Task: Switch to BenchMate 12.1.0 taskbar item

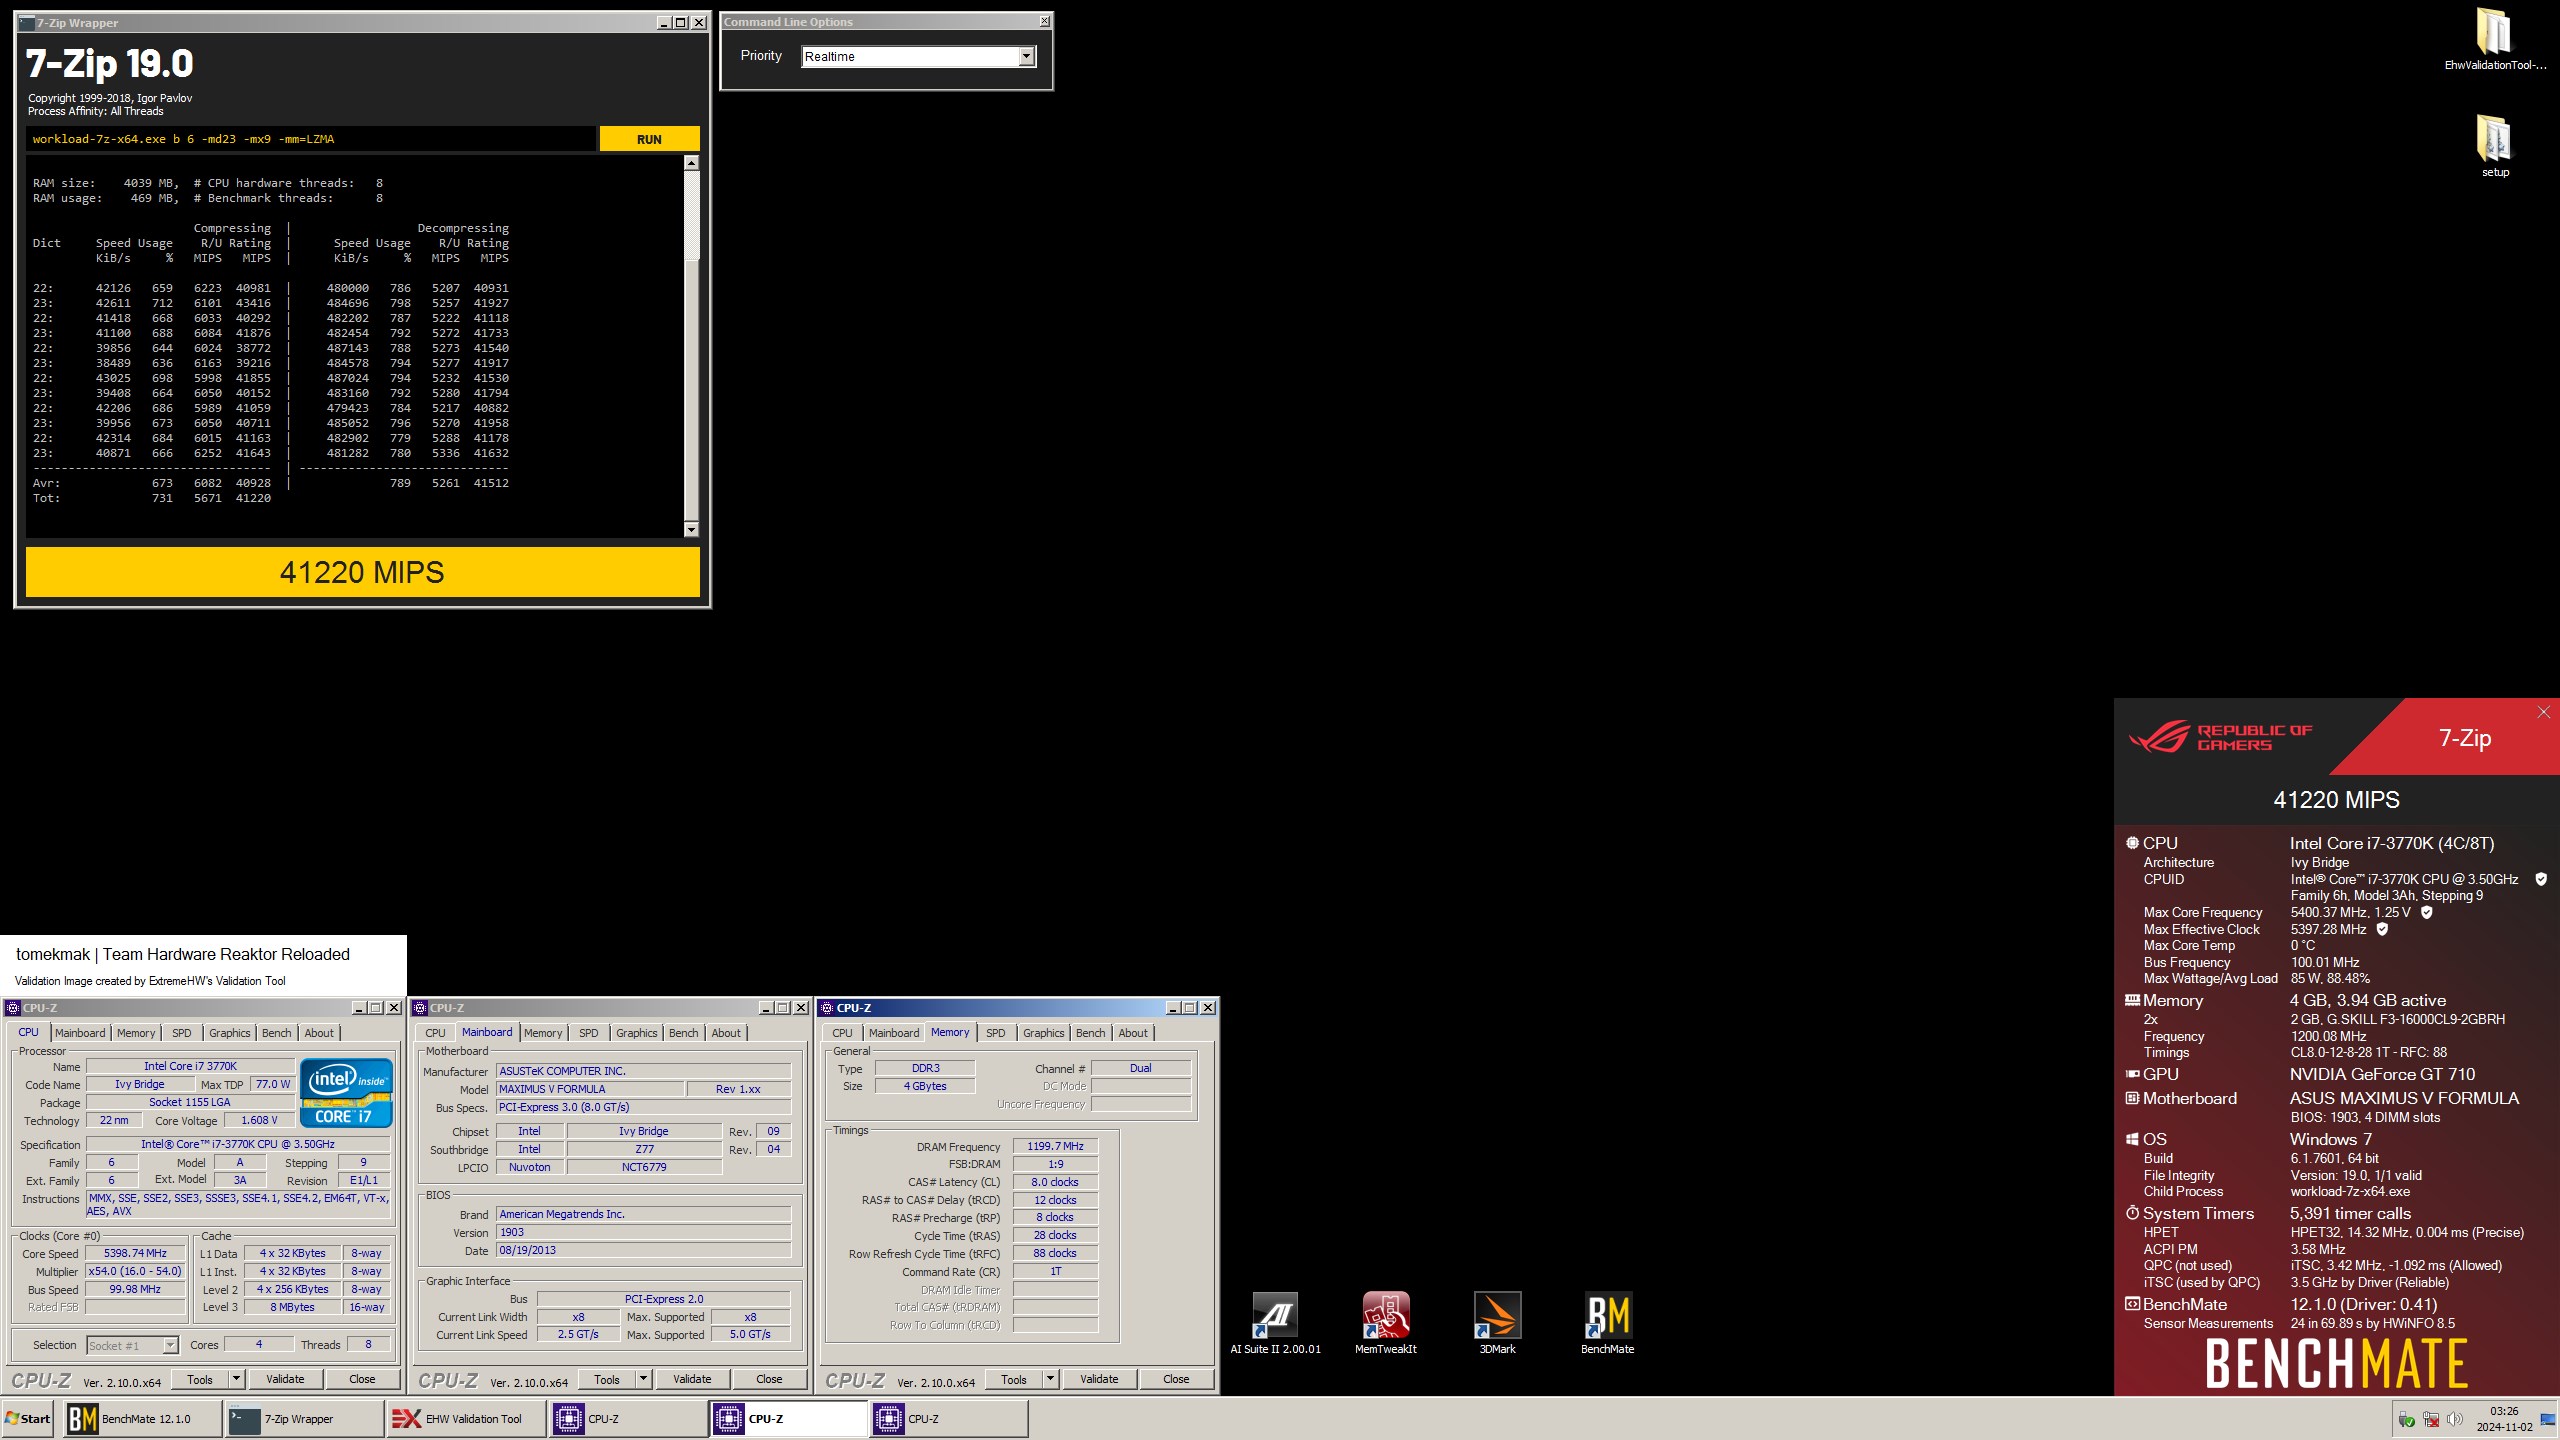Action: point(143,1418)
